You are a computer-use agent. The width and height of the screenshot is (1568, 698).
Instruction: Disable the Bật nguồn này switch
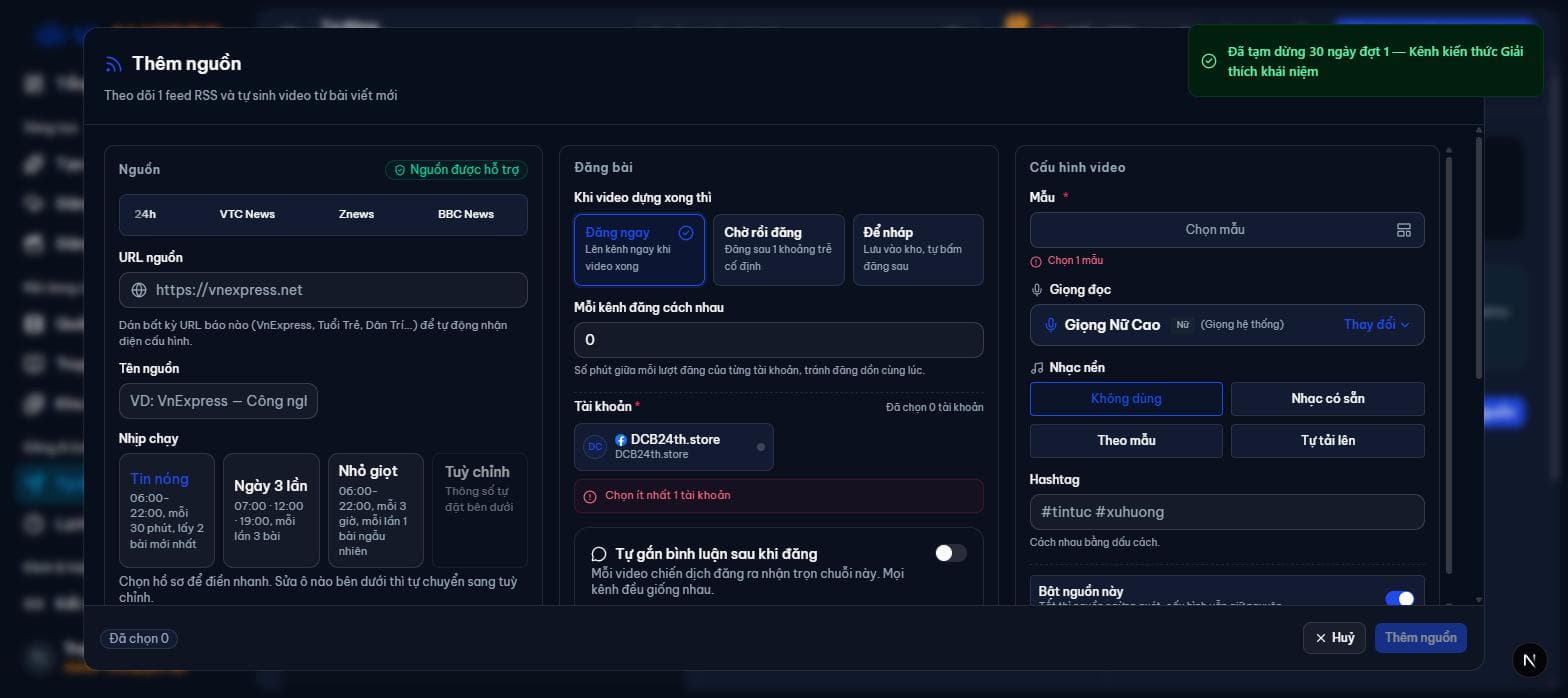1400,599
